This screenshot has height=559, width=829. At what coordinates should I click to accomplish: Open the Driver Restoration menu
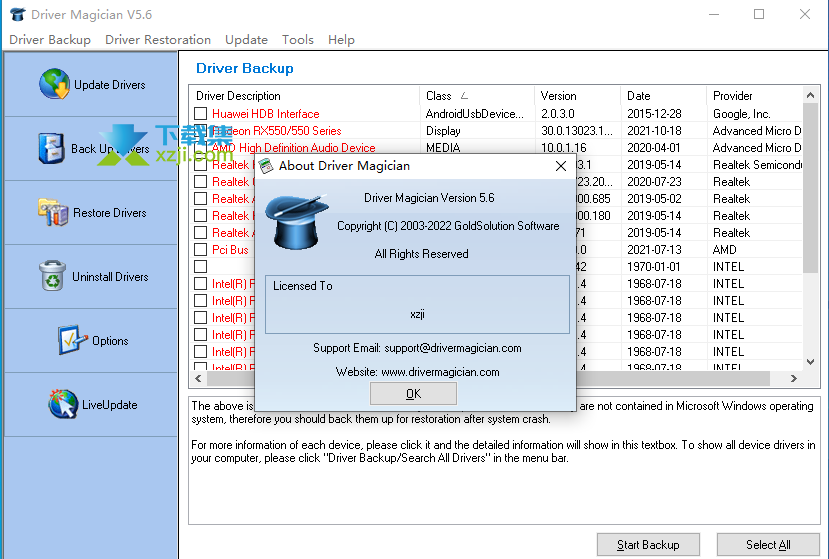click(158, 40)
